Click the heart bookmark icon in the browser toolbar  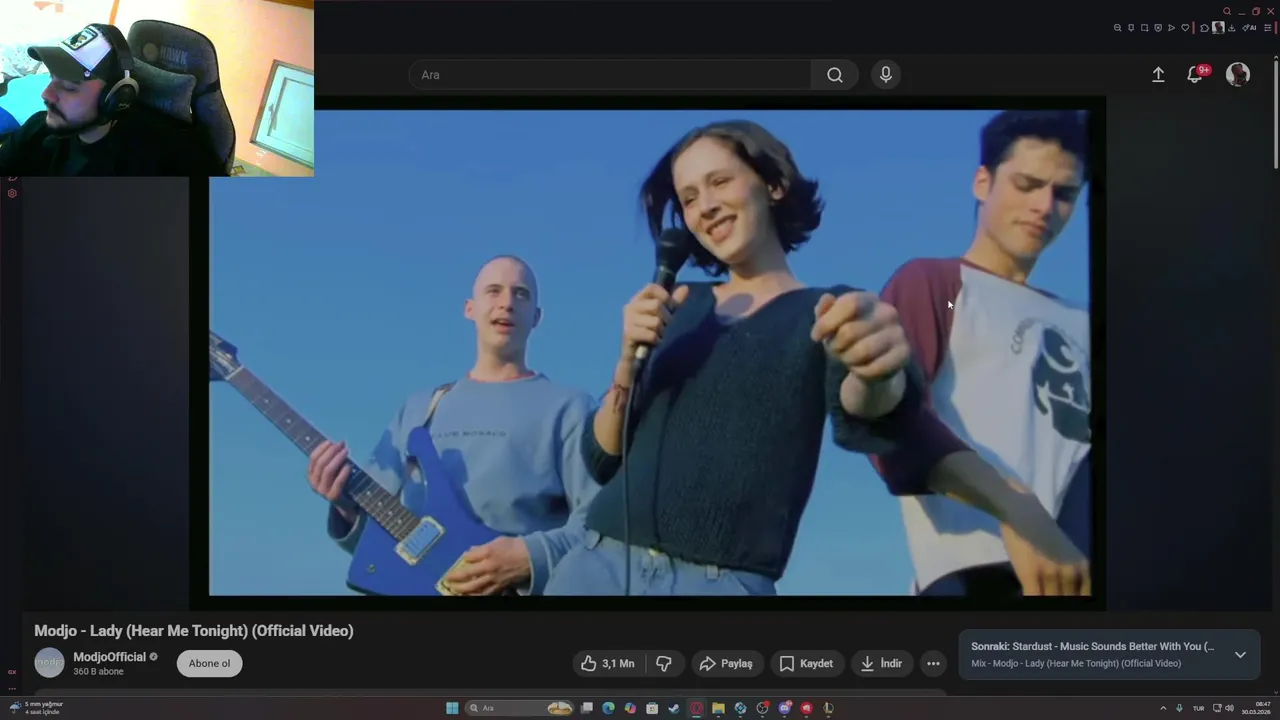pos(1185,28)
